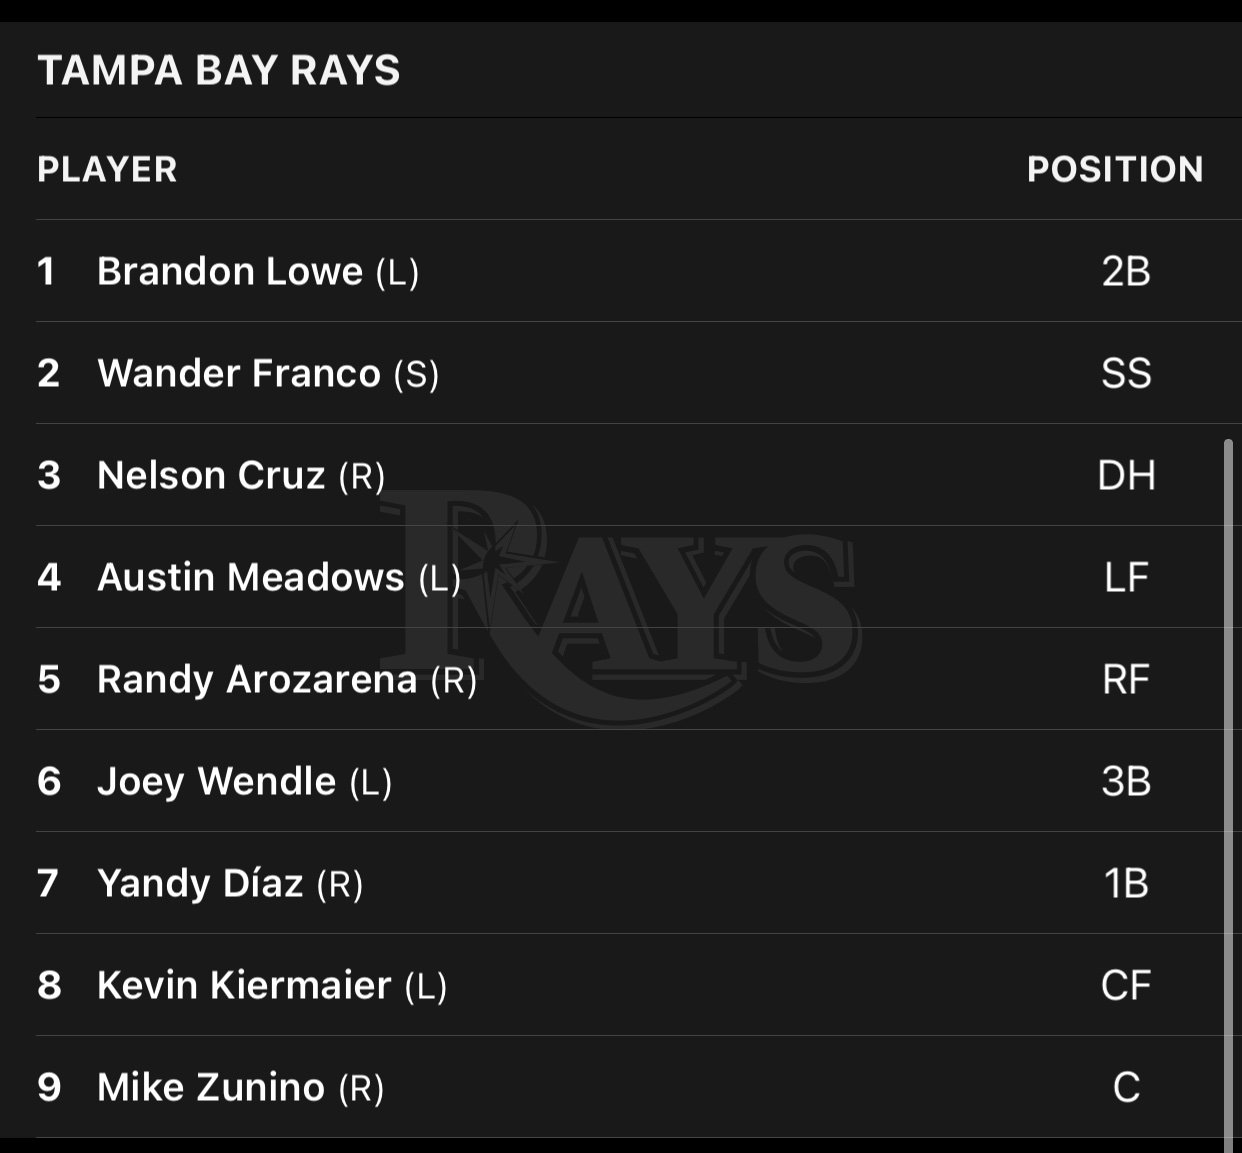
Task: Choose Yandy Díaz in the lineup
Action: click(200, 884)
